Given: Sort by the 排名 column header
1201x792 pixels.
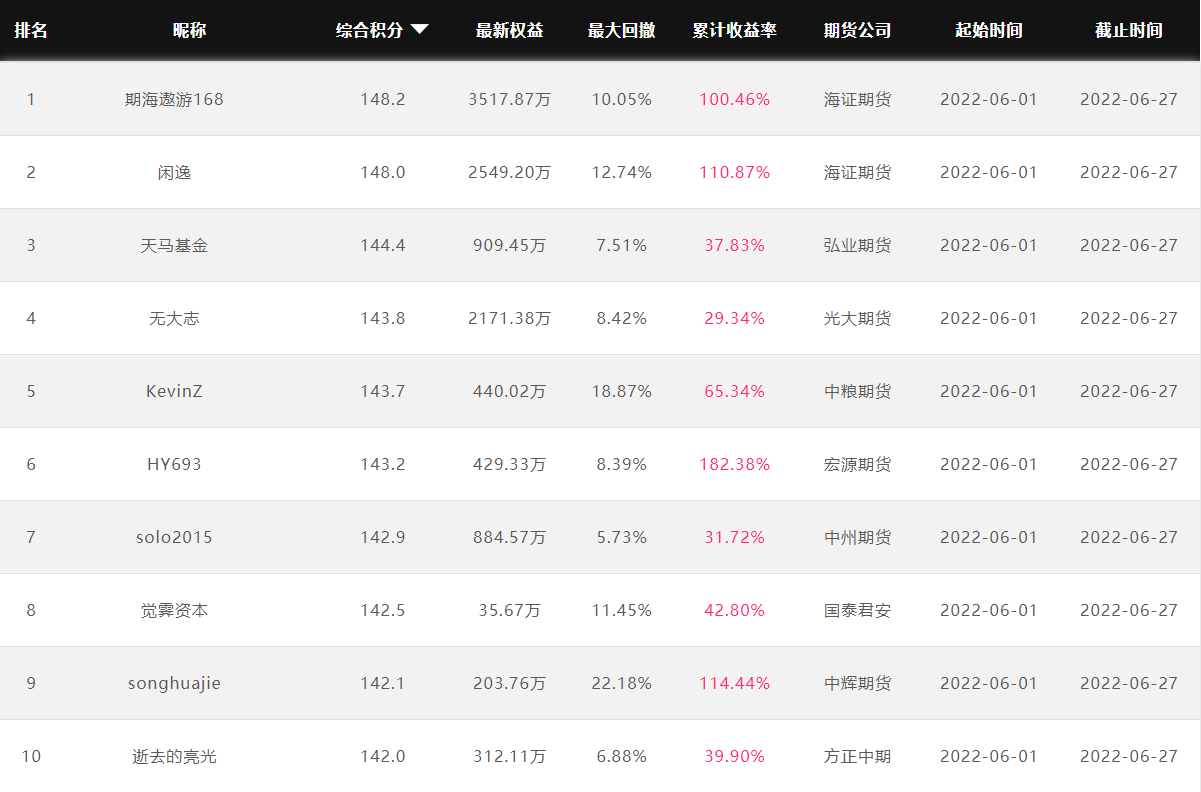Looking at the screenshot, I should coord(31,30).
